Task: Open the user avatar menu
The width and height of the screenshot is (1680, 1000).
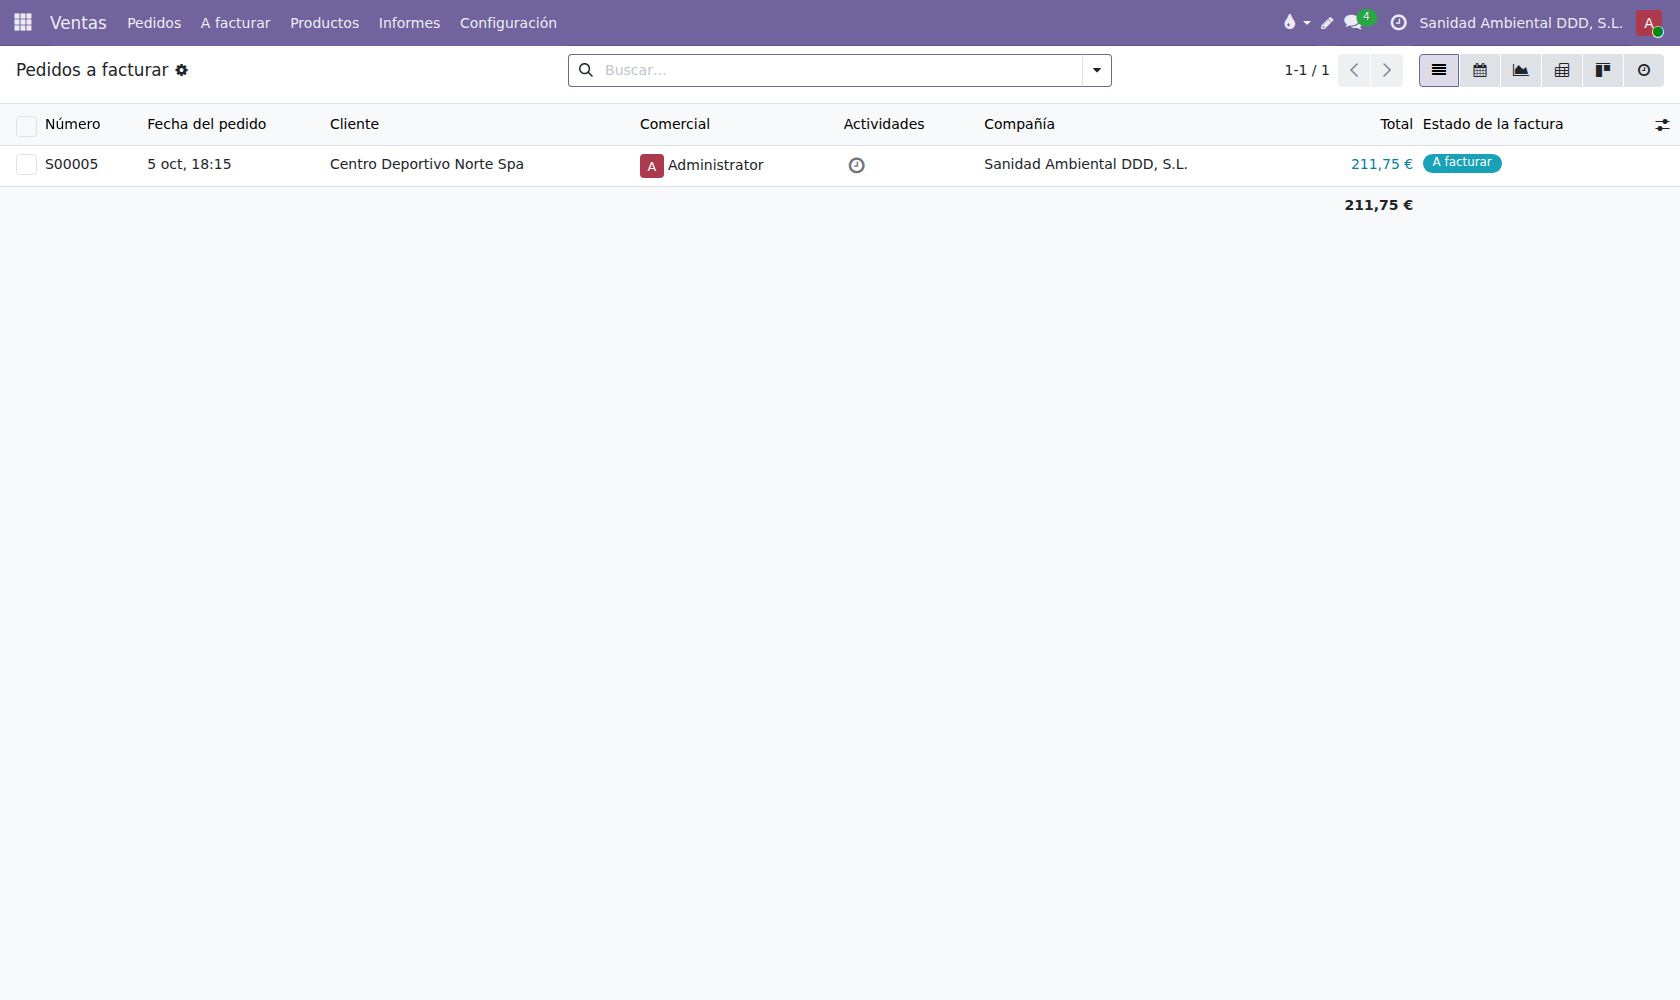Action: (1649, 22)
